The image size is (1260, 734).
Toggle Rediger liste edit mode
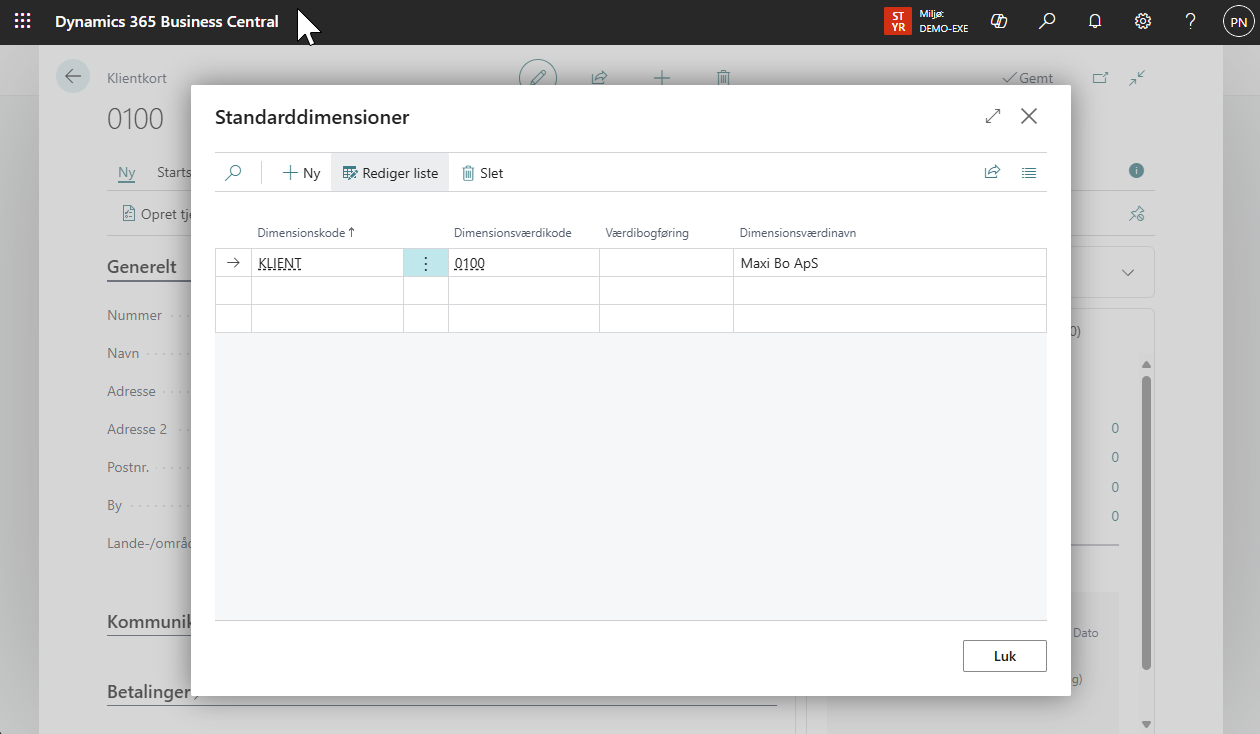pos(390,173)
